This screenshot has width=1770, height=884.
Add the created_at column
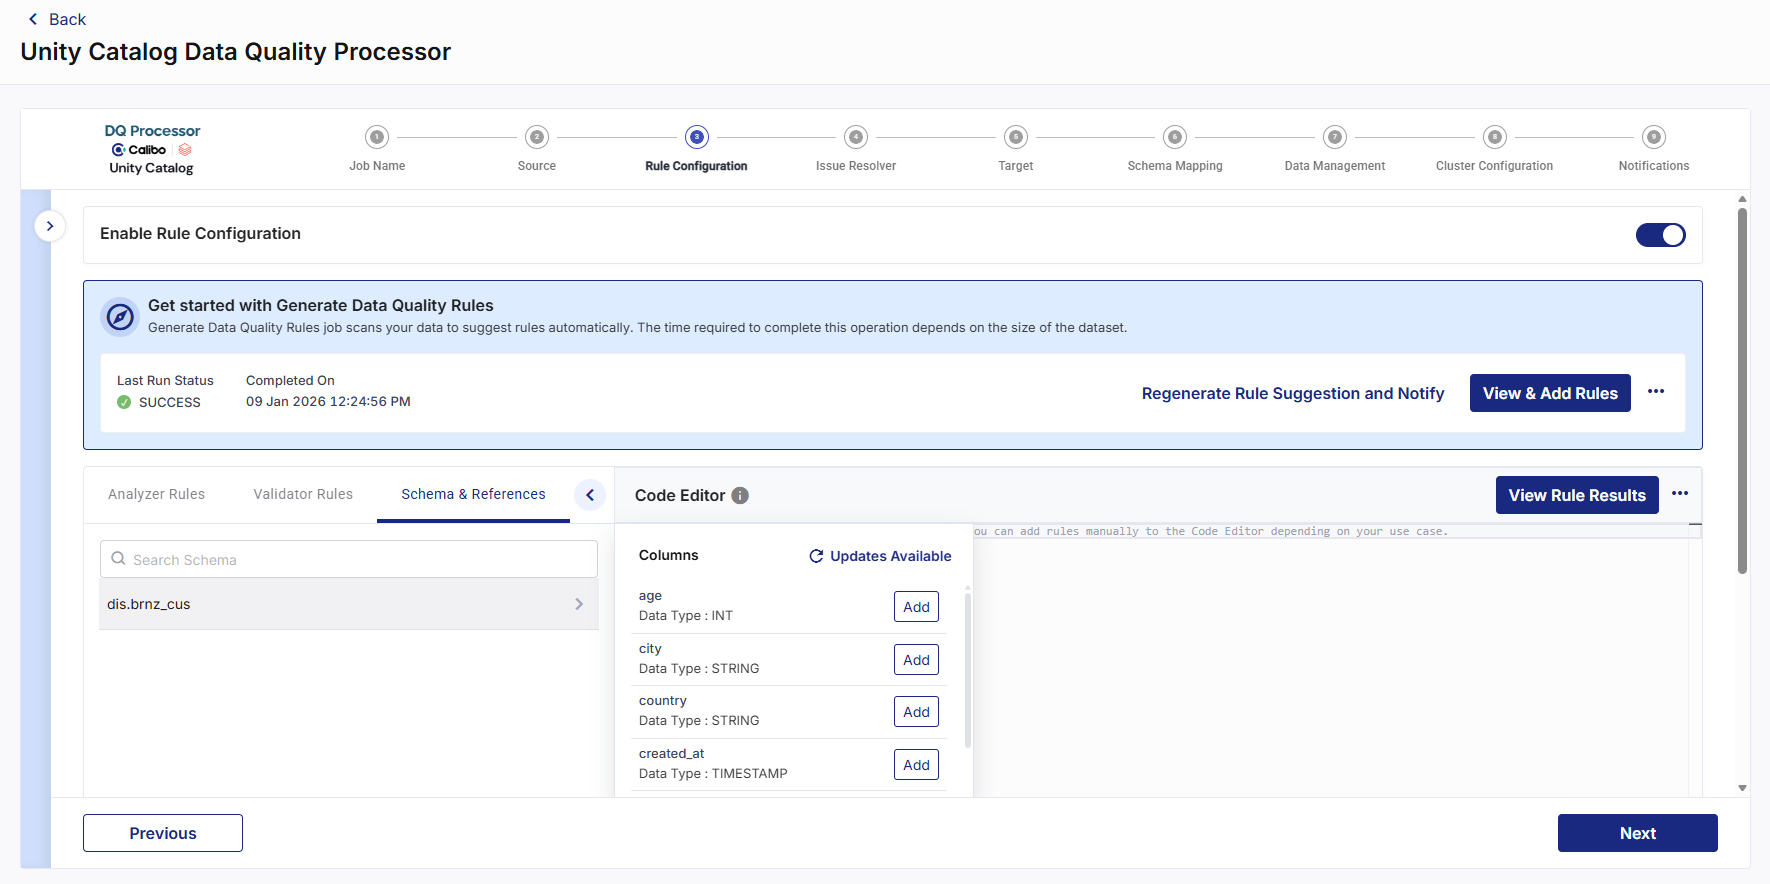coord(916,765)
